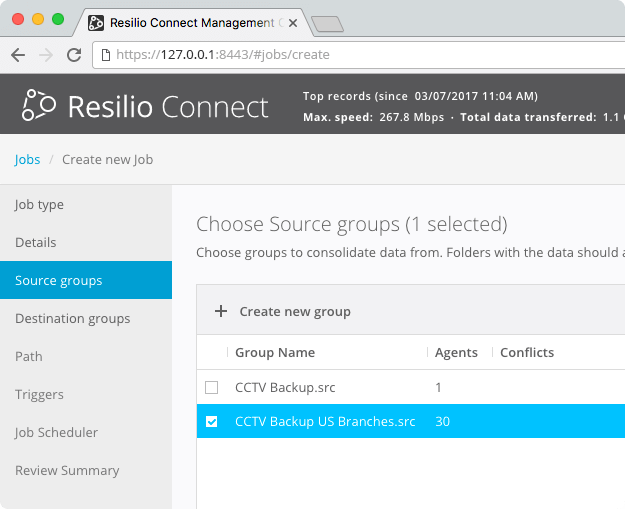Uncheck the CCTV Backup US Branches.src checkbox

click(x=211, y=421)
